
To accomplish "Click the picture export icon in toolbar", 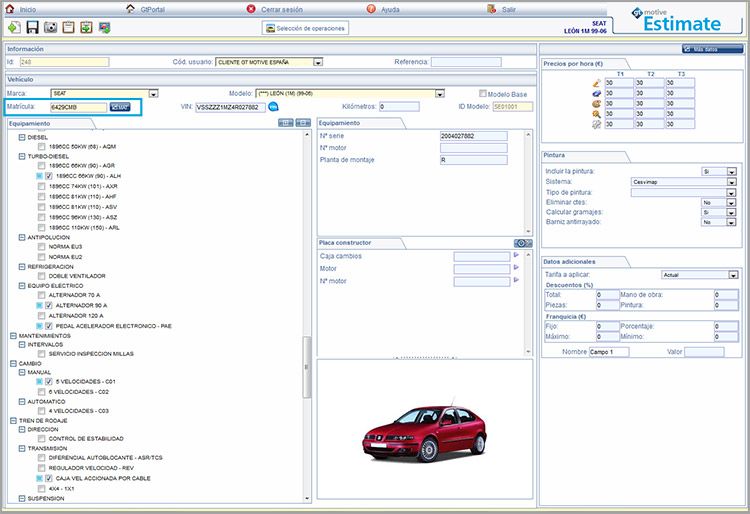I will pyautogui.click(x=105, y=27).
